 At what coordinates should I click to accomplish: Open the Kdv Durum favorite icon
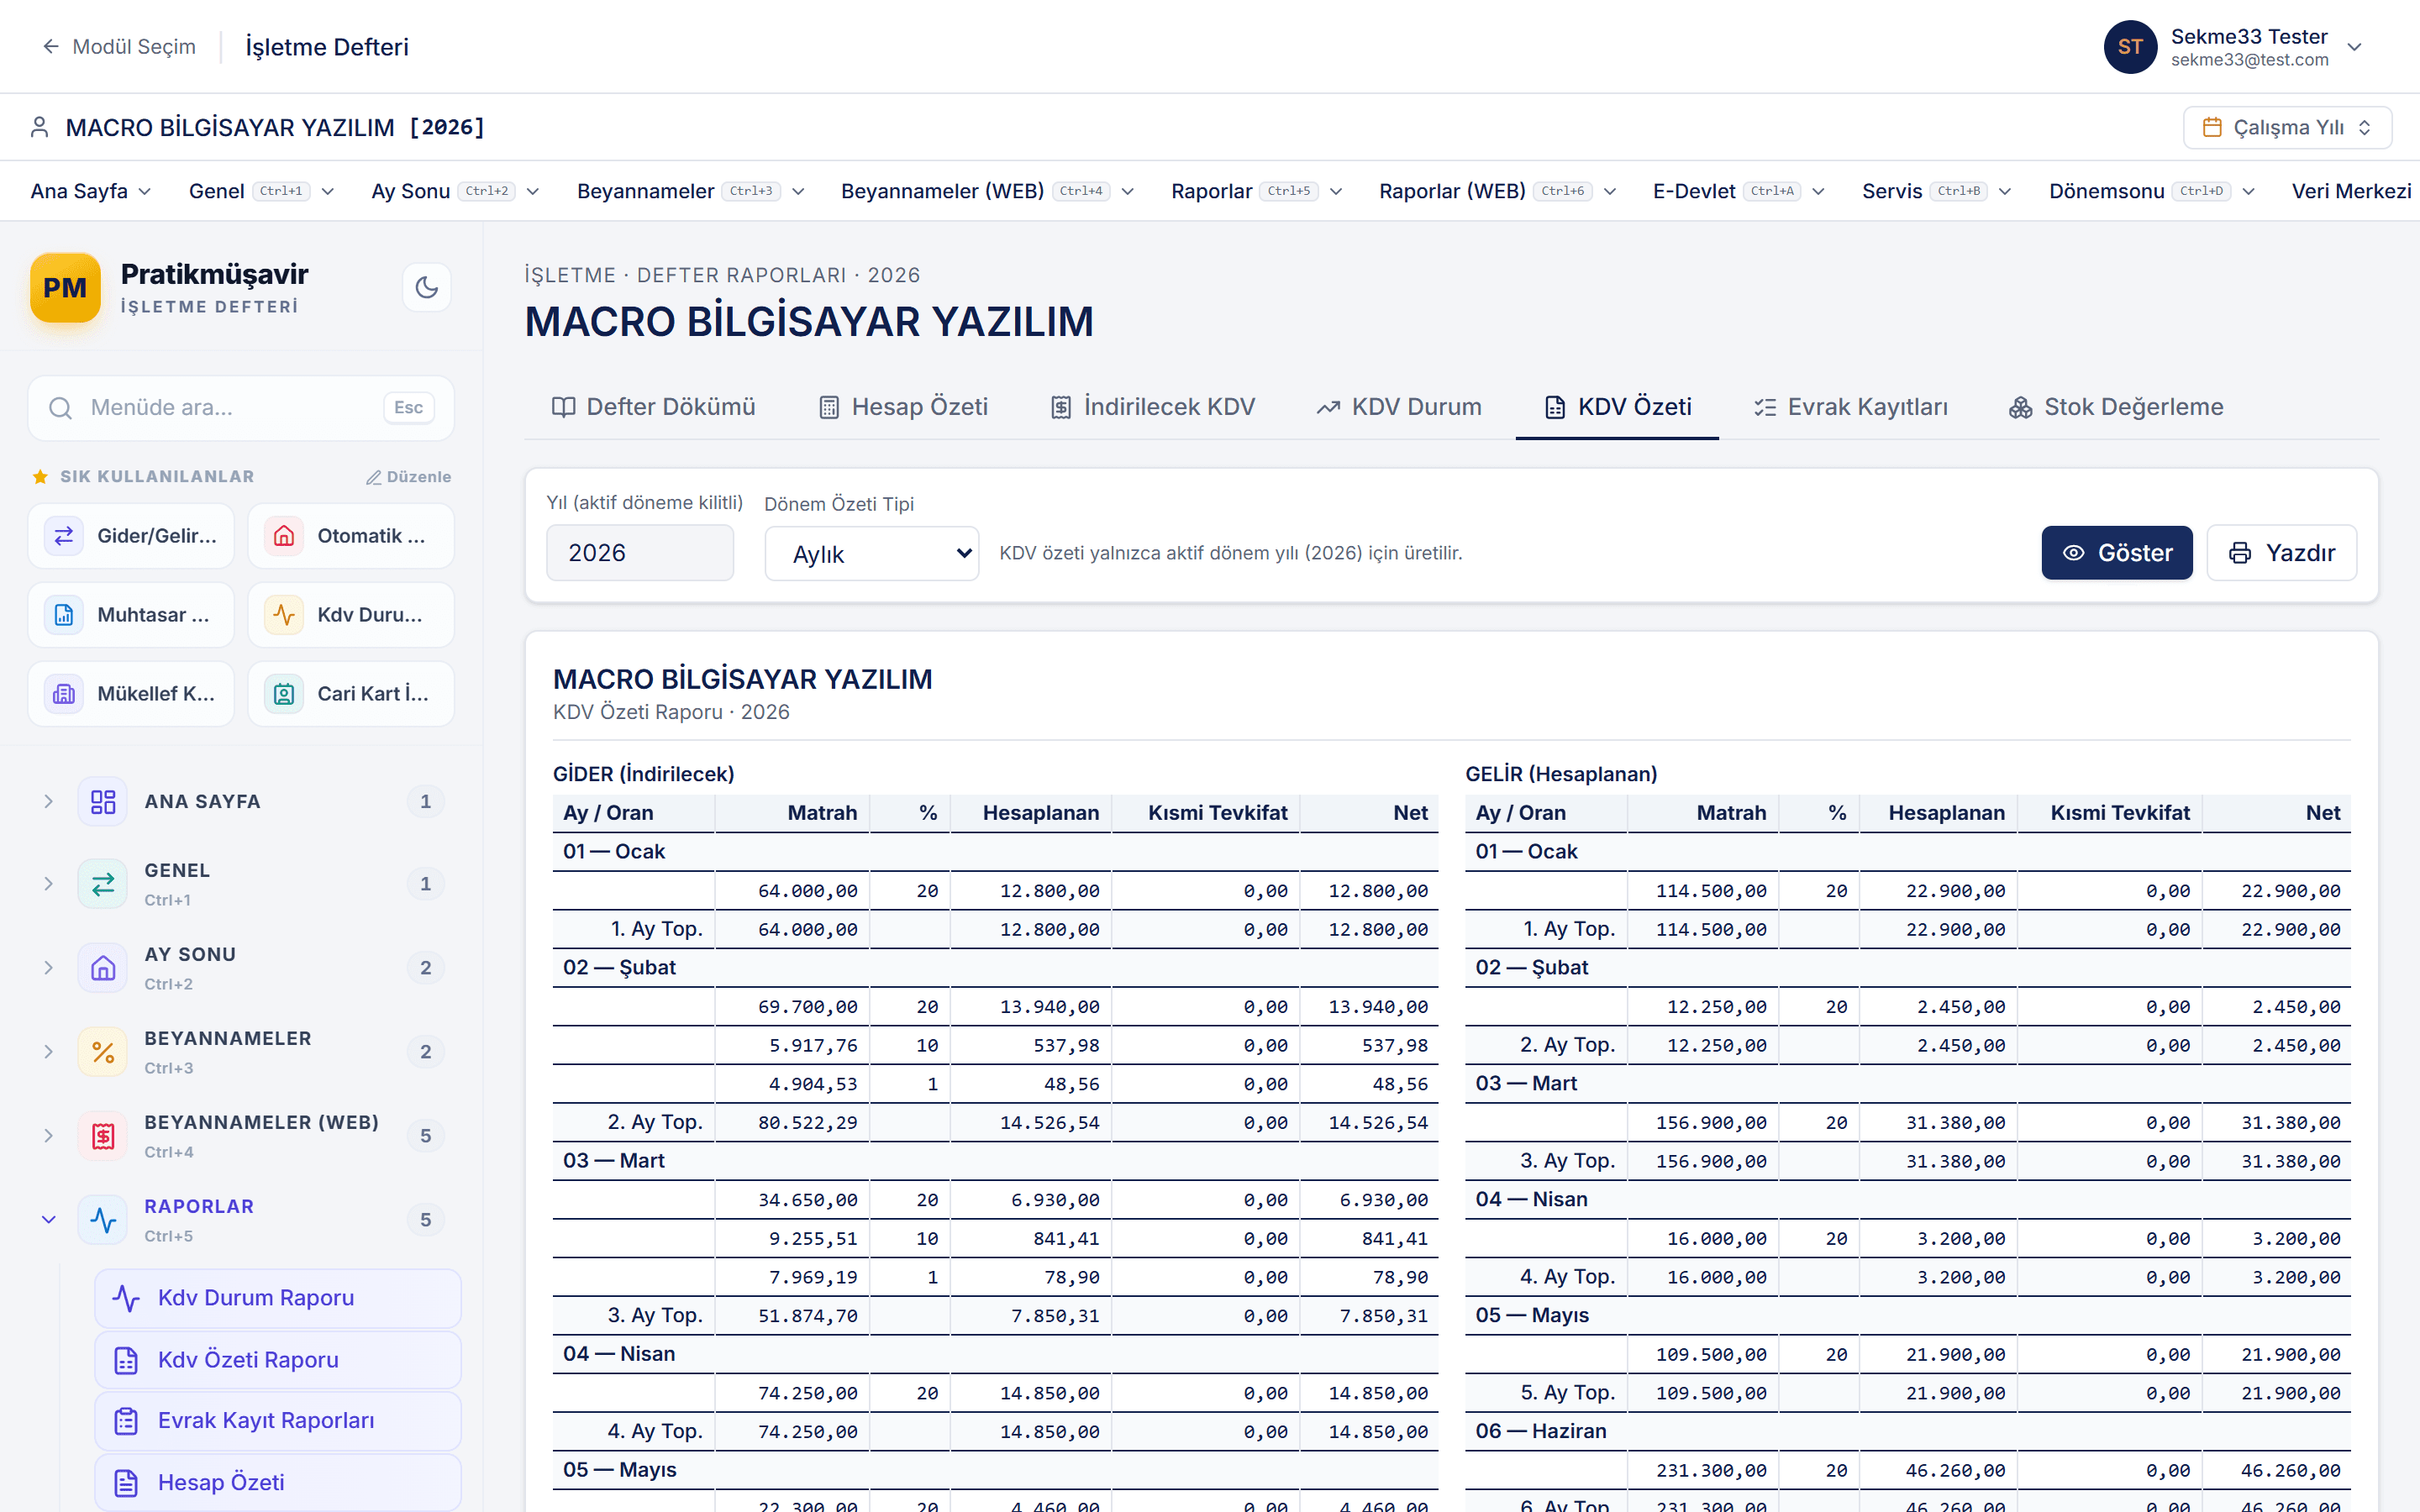coord(284,615)
